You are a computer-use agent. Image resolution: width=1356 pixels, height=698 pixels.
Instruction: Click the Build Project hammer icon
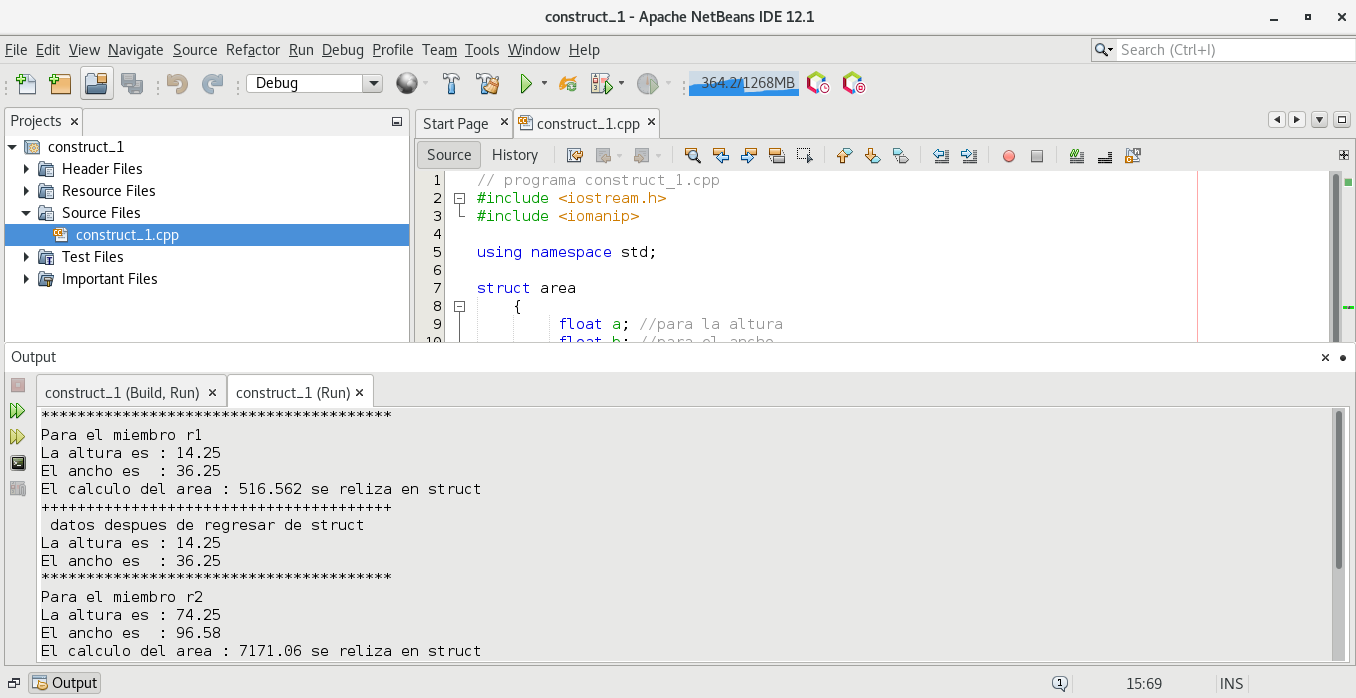click(451, 84)
